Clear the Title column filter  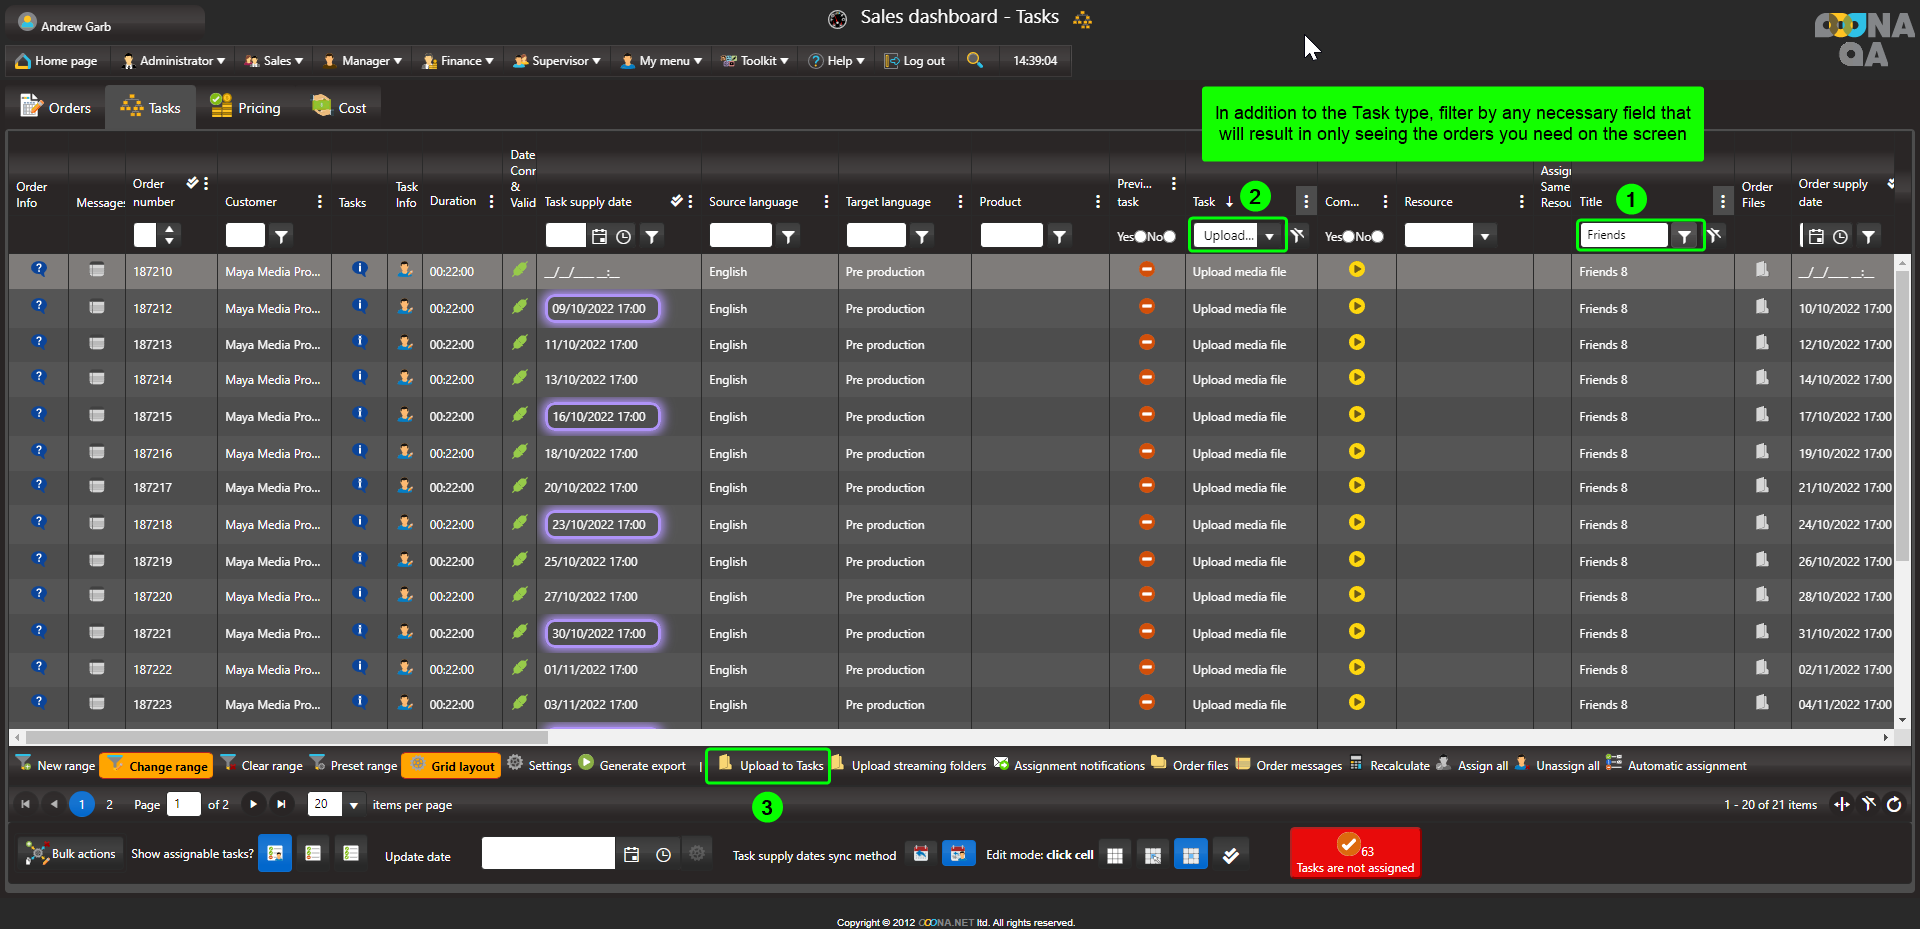[1714, 236]
